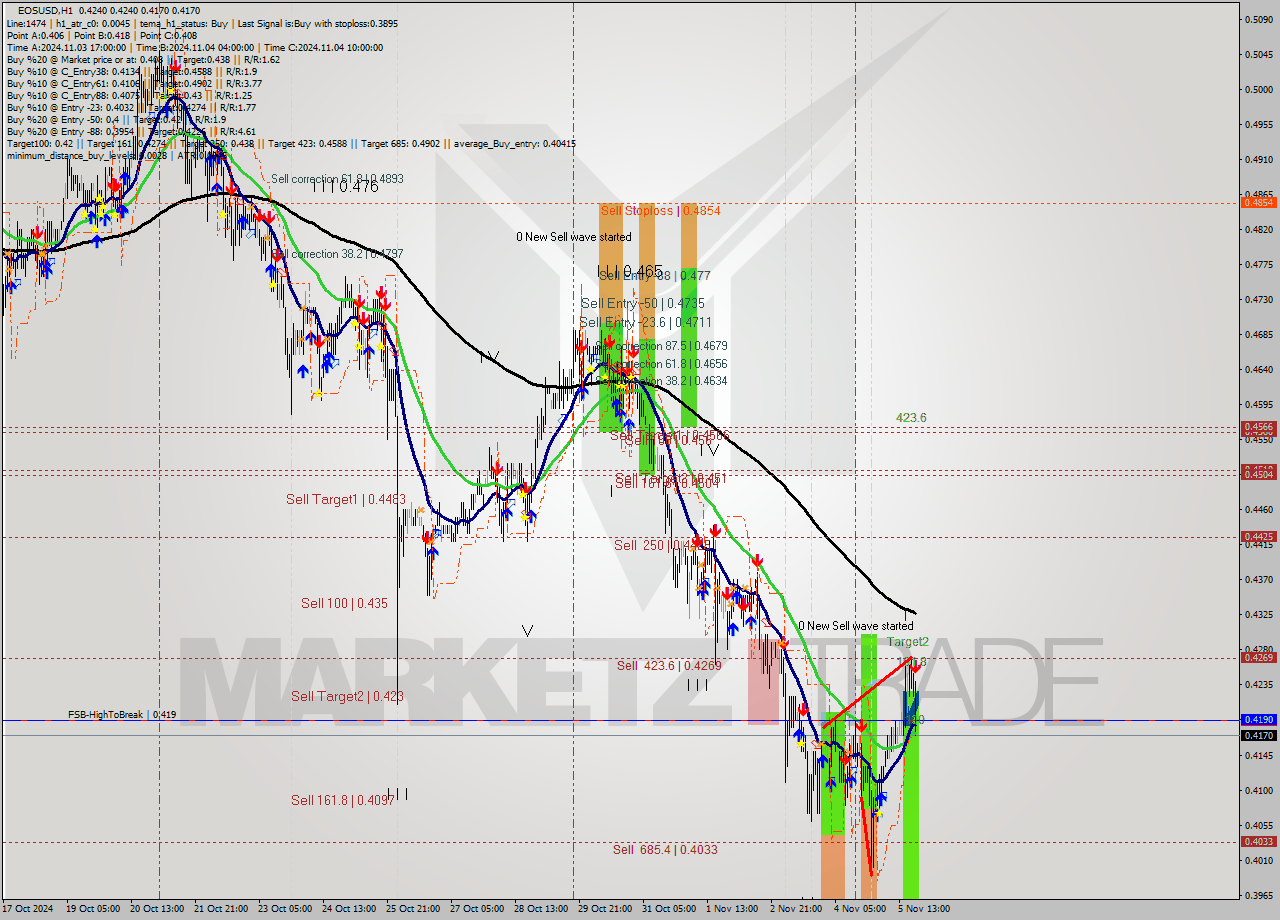The image size is (1280, 920).
Task: Click the EOSUSD,H1 symbol title
Action: (x=44, y=11)
